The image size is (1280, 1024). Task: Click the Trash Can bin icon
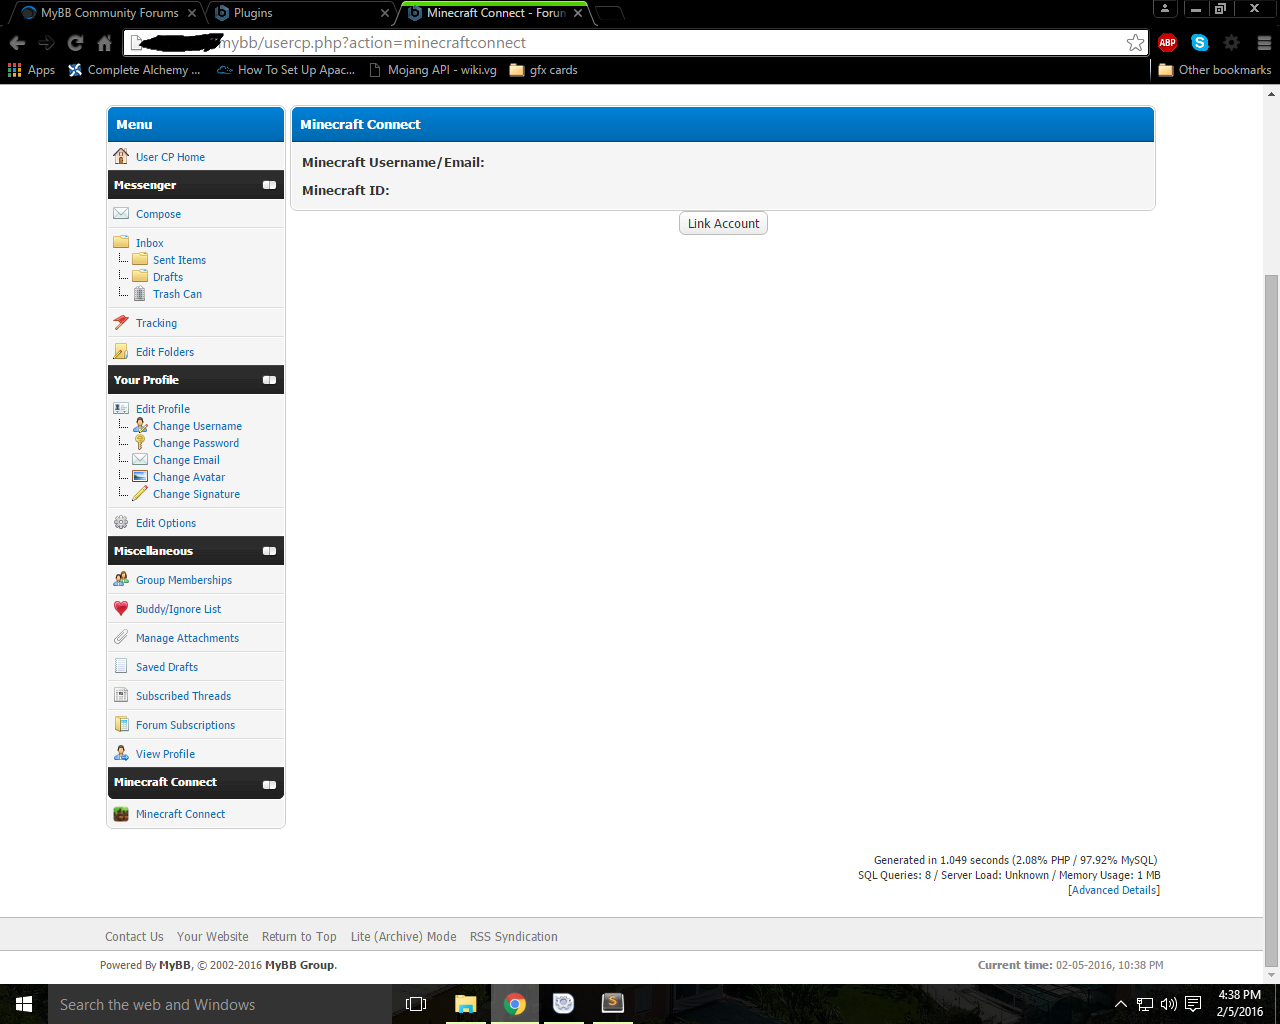[x=140, y=294]
